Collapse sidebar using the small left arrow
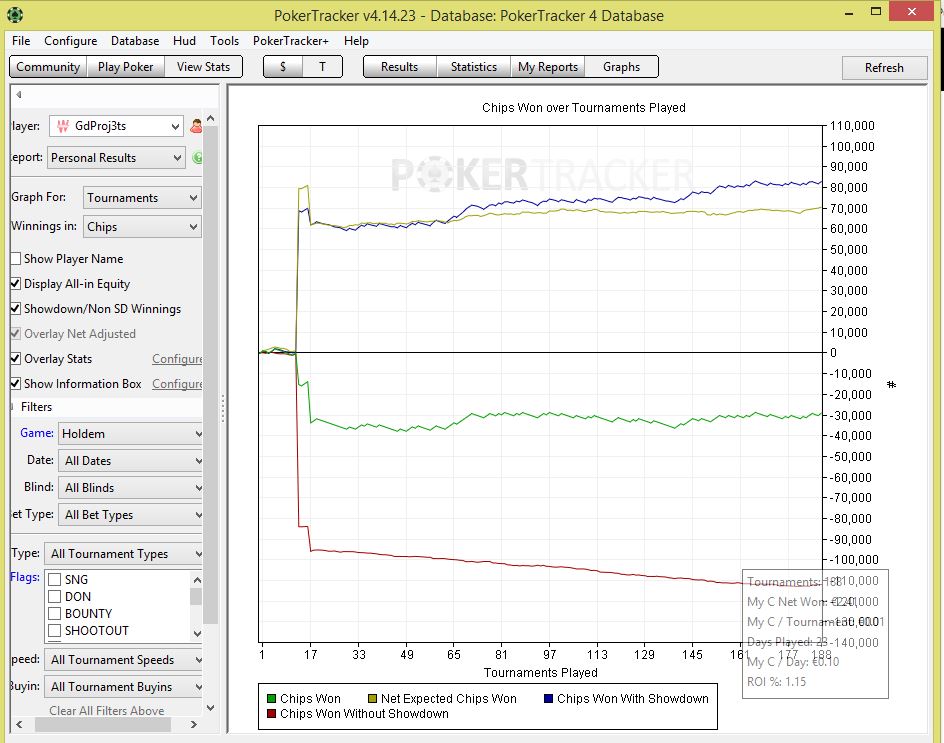Image resolution: width=944 pixels, height=743 pixels. tap(19, 95)
